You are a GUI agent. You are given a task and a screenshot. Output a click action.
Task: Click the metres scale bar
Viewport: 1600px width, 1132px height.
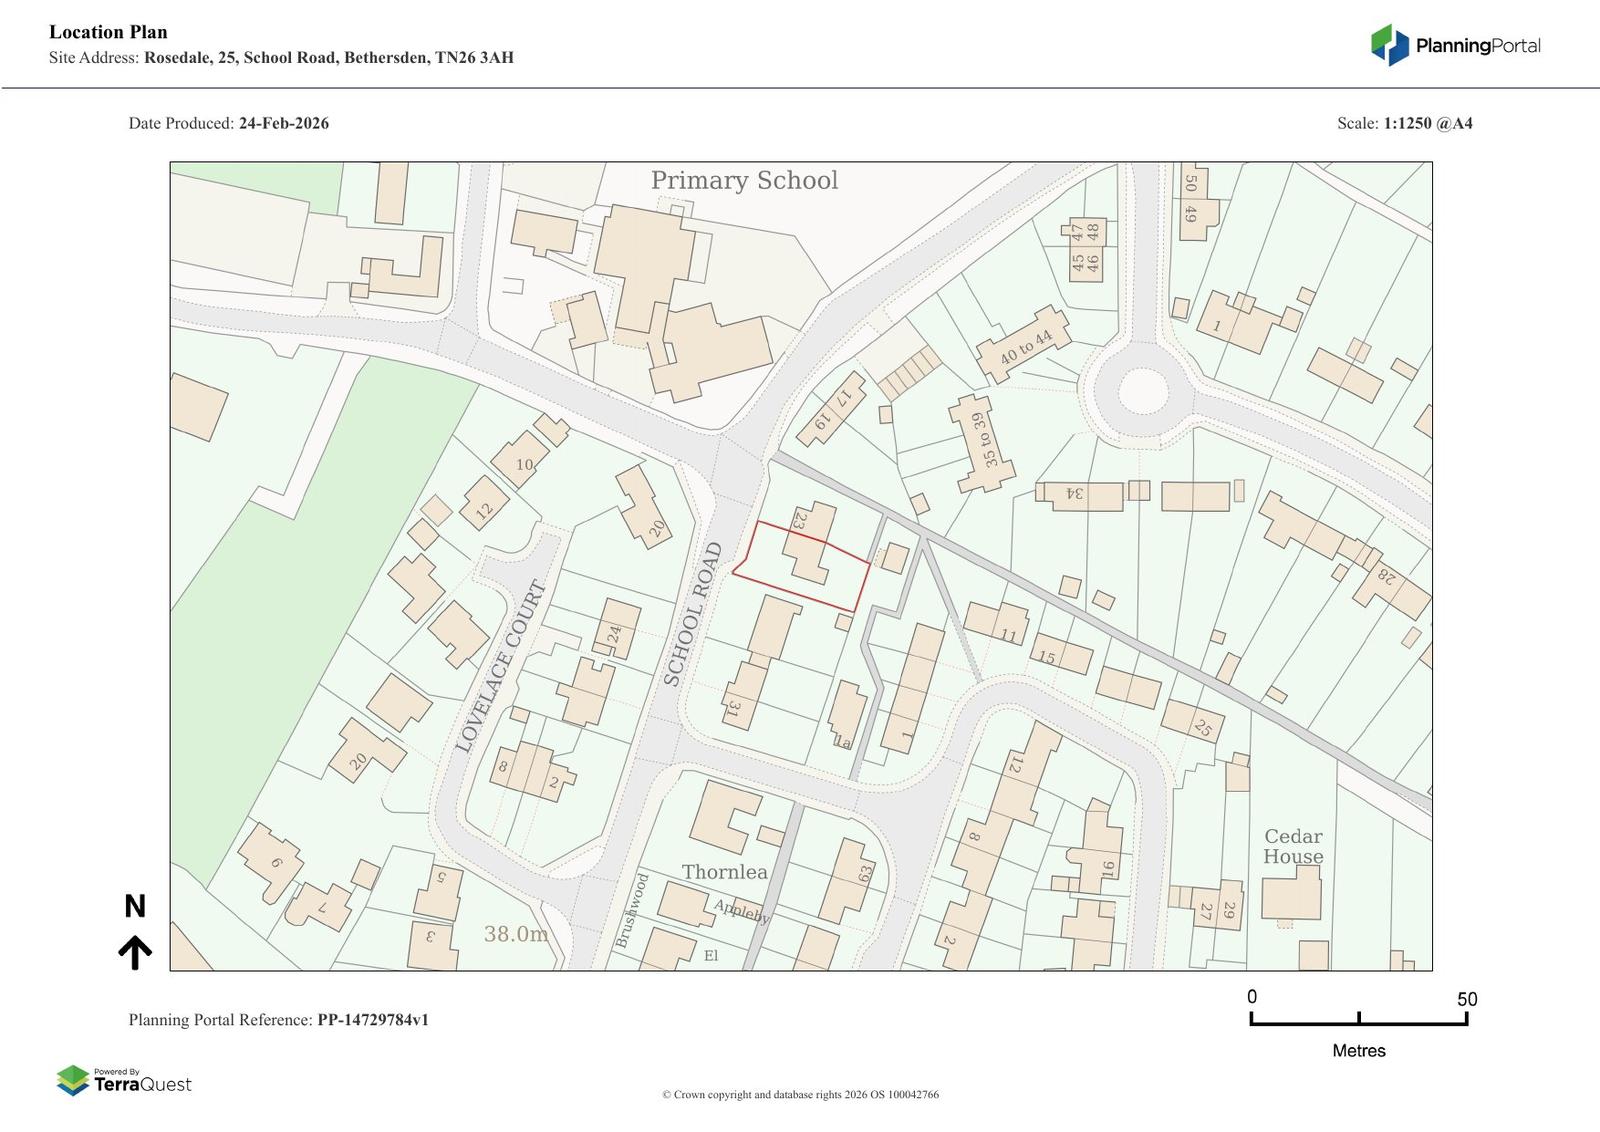pyautogui.click(x=1358, y=1018)
